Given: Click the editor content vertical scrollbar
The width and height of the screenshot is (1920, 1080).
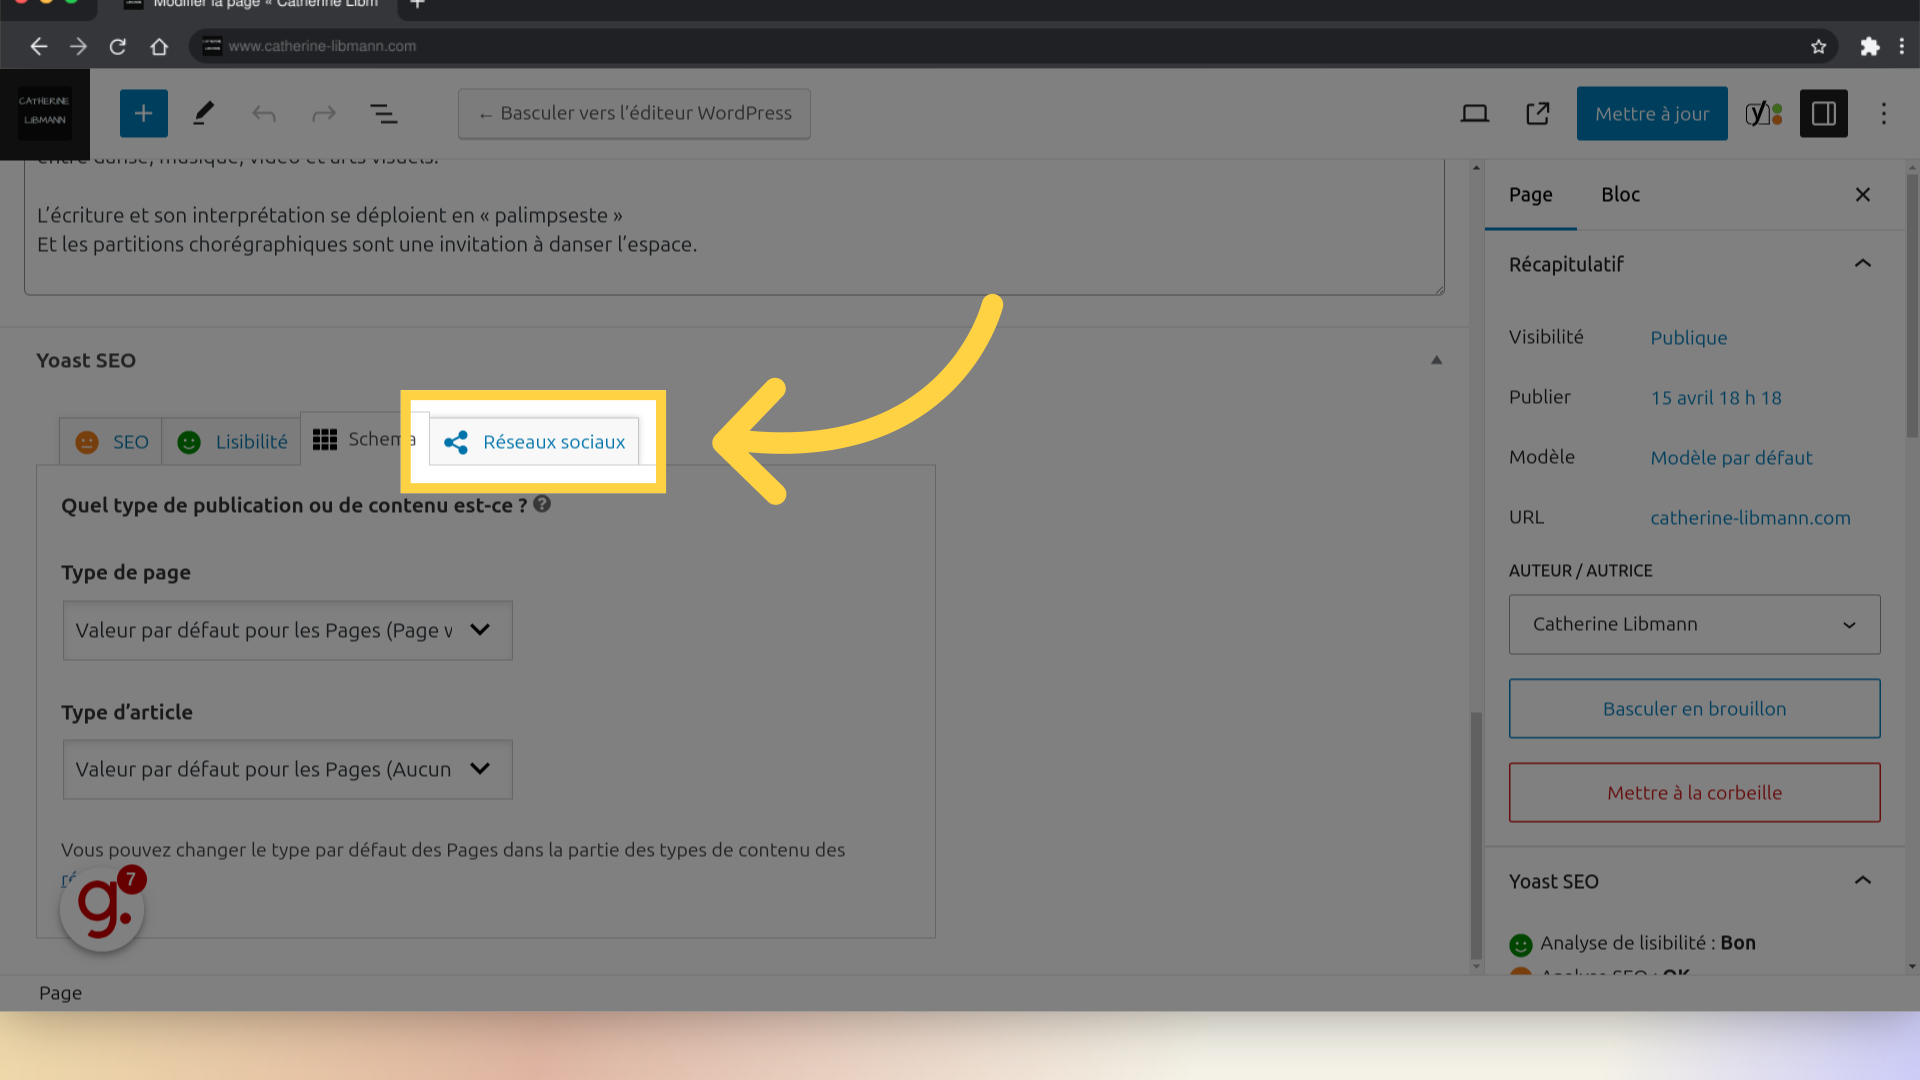Looking at the screenshot, I should (1476, 835).
